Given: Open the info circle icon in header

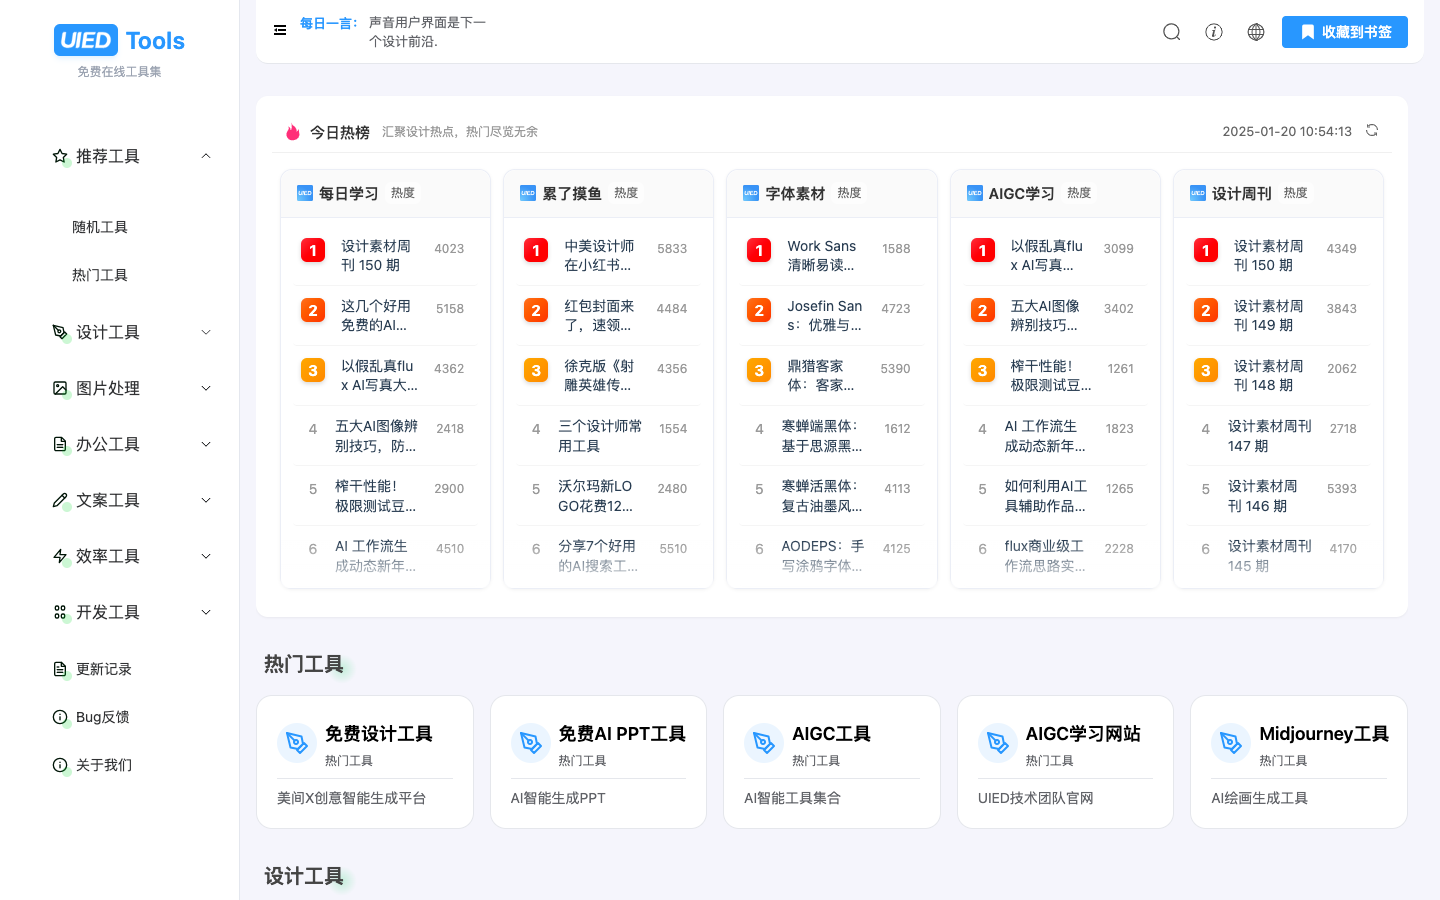Looking at the screenshot, I should [1213, 32].
